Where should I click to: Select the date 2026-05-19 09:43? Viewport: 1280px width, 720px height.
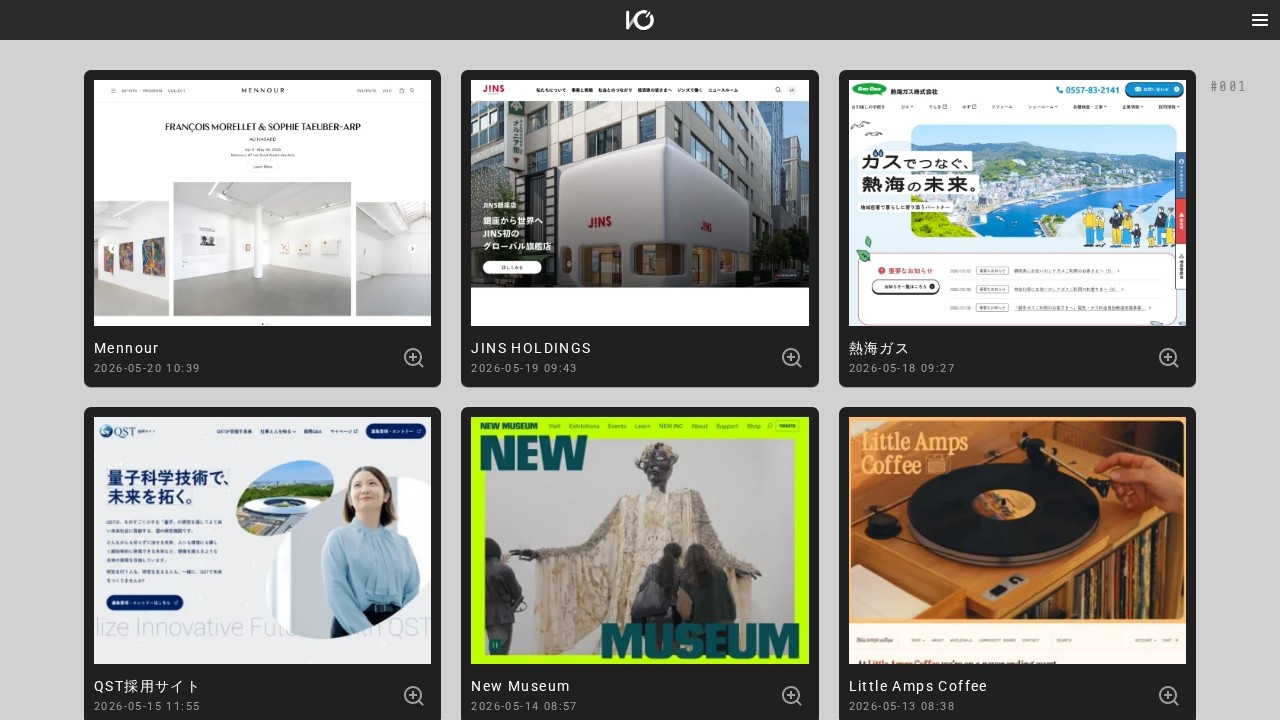[x=524, y=368]
